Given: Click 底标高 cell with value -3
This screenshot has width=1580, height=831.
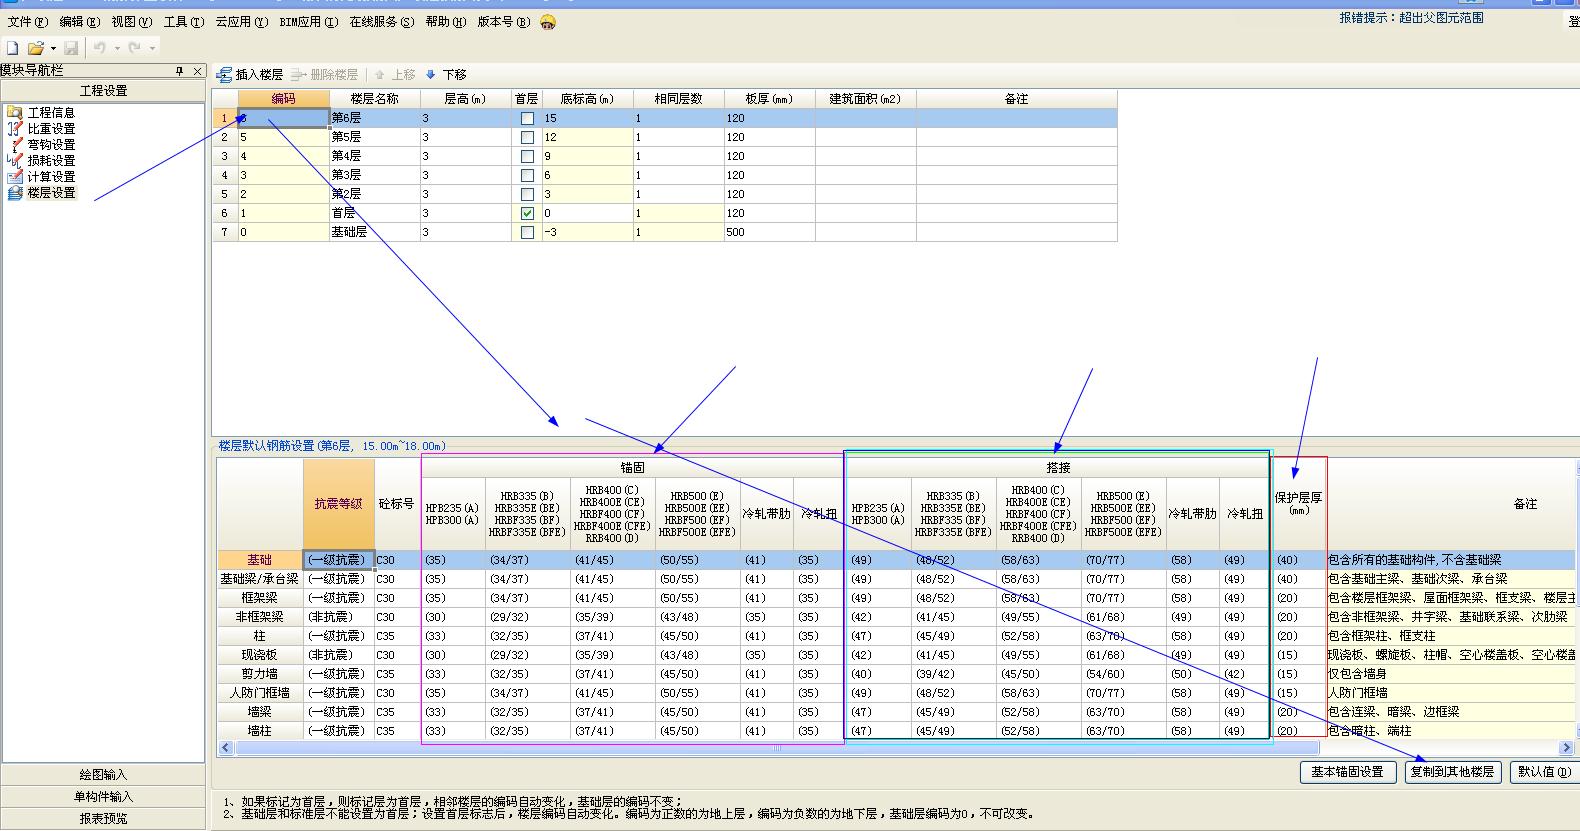Looking at the screenshot, I should [587, 232].
